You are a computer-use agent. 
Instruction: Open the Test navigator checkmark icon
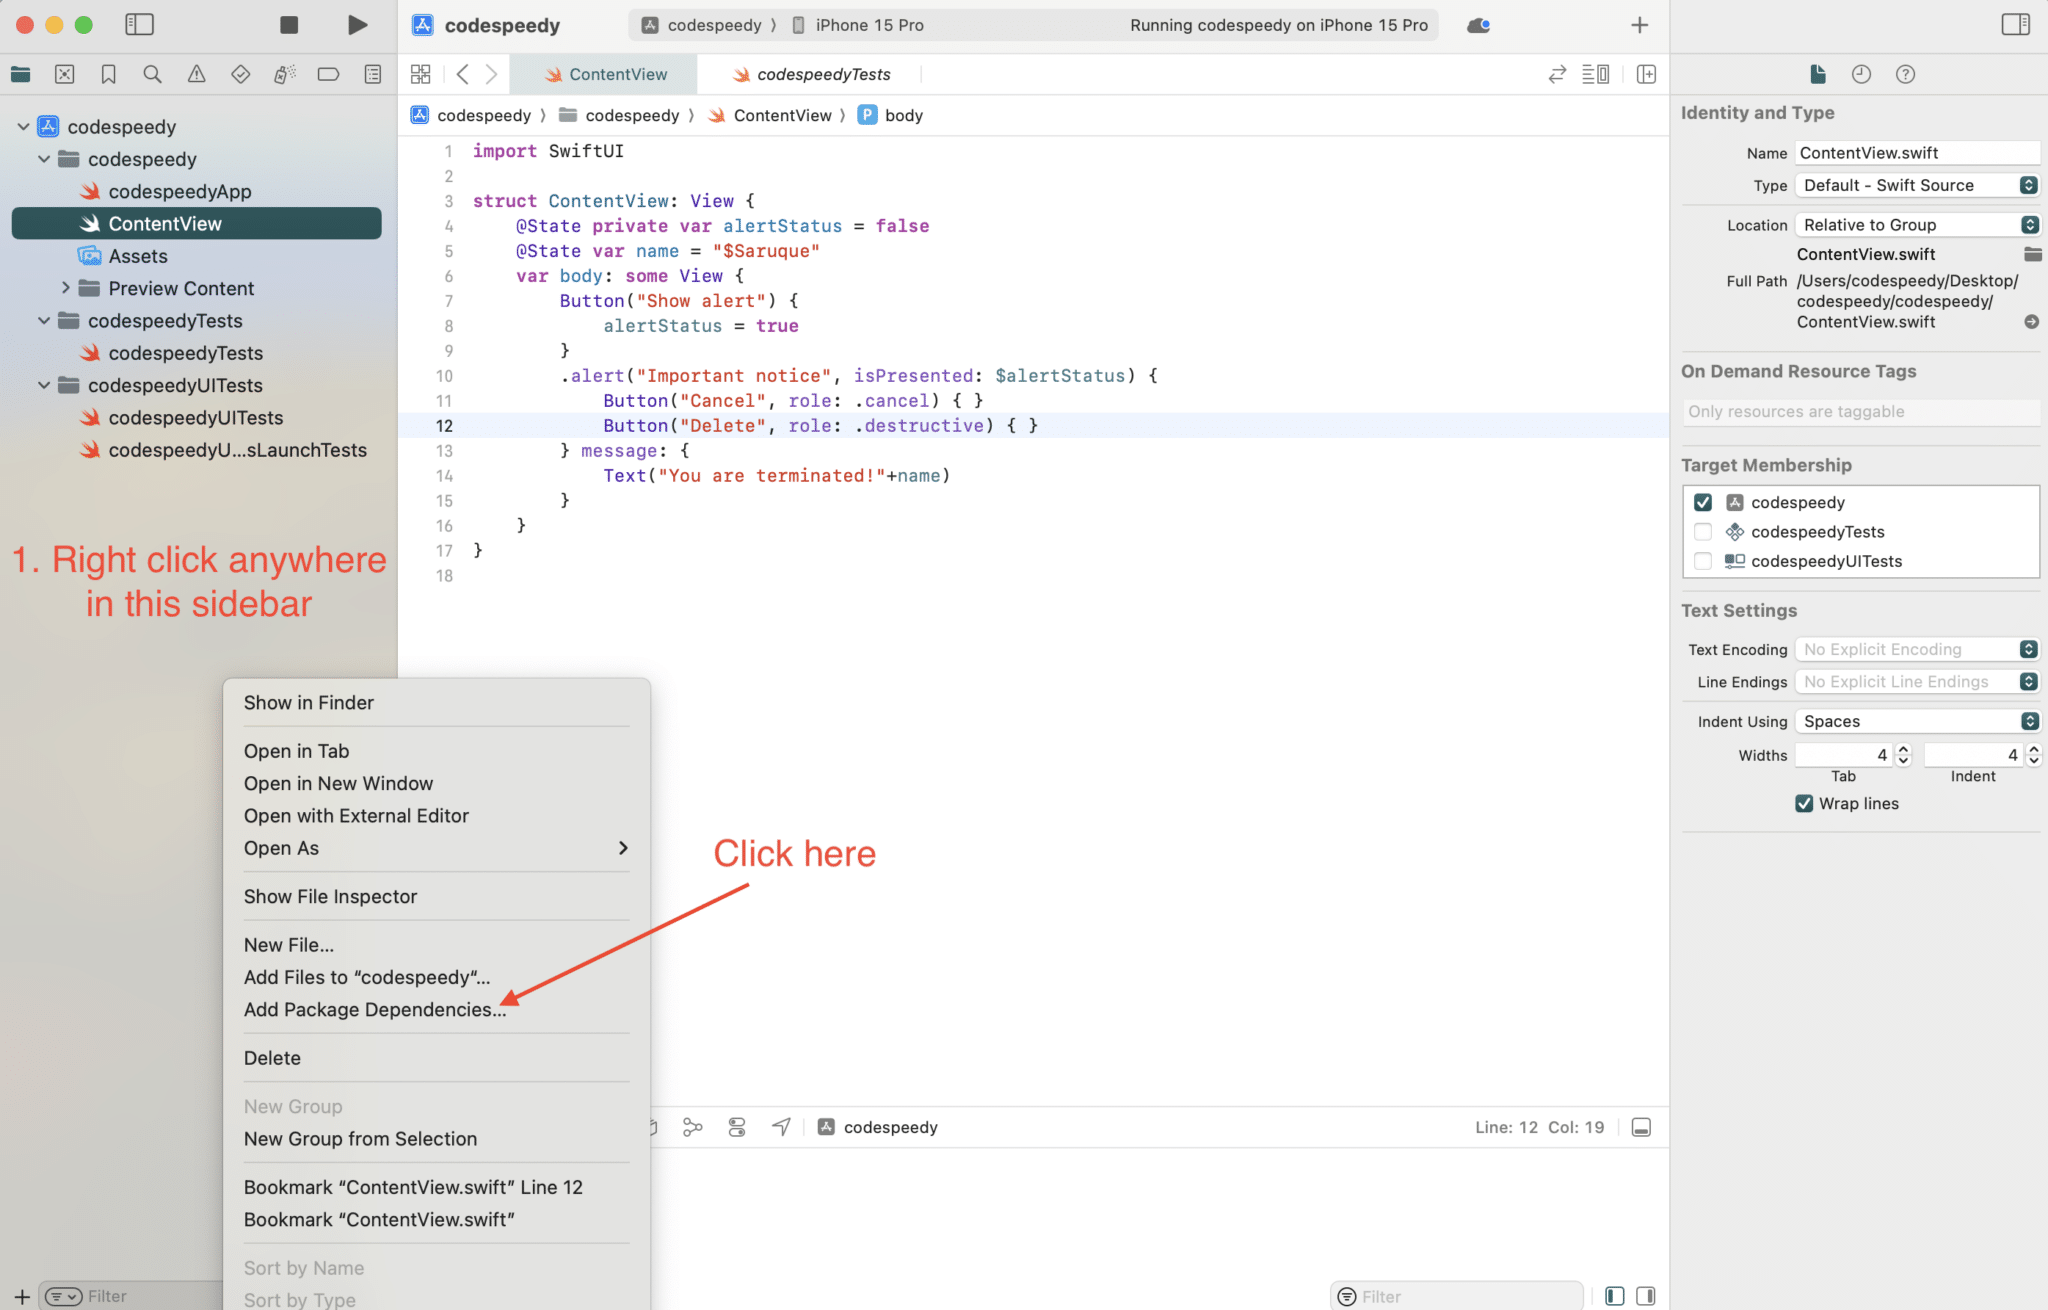pyautogui.click(x=241, y=73)
